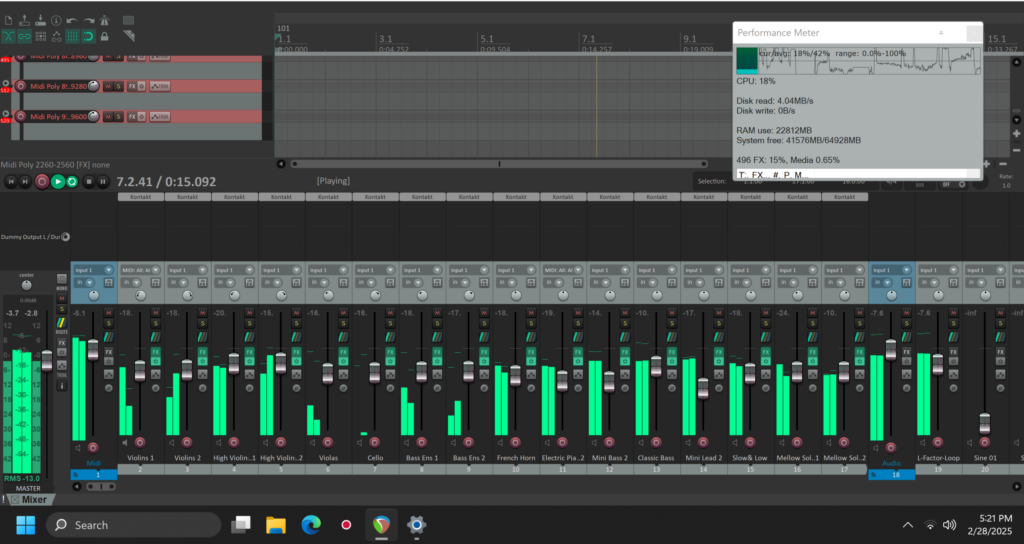Toggle the metronome icon in toolbar
Image resolution: width=1024 pixels, height=544 pixels.
(x=104, y=21)
